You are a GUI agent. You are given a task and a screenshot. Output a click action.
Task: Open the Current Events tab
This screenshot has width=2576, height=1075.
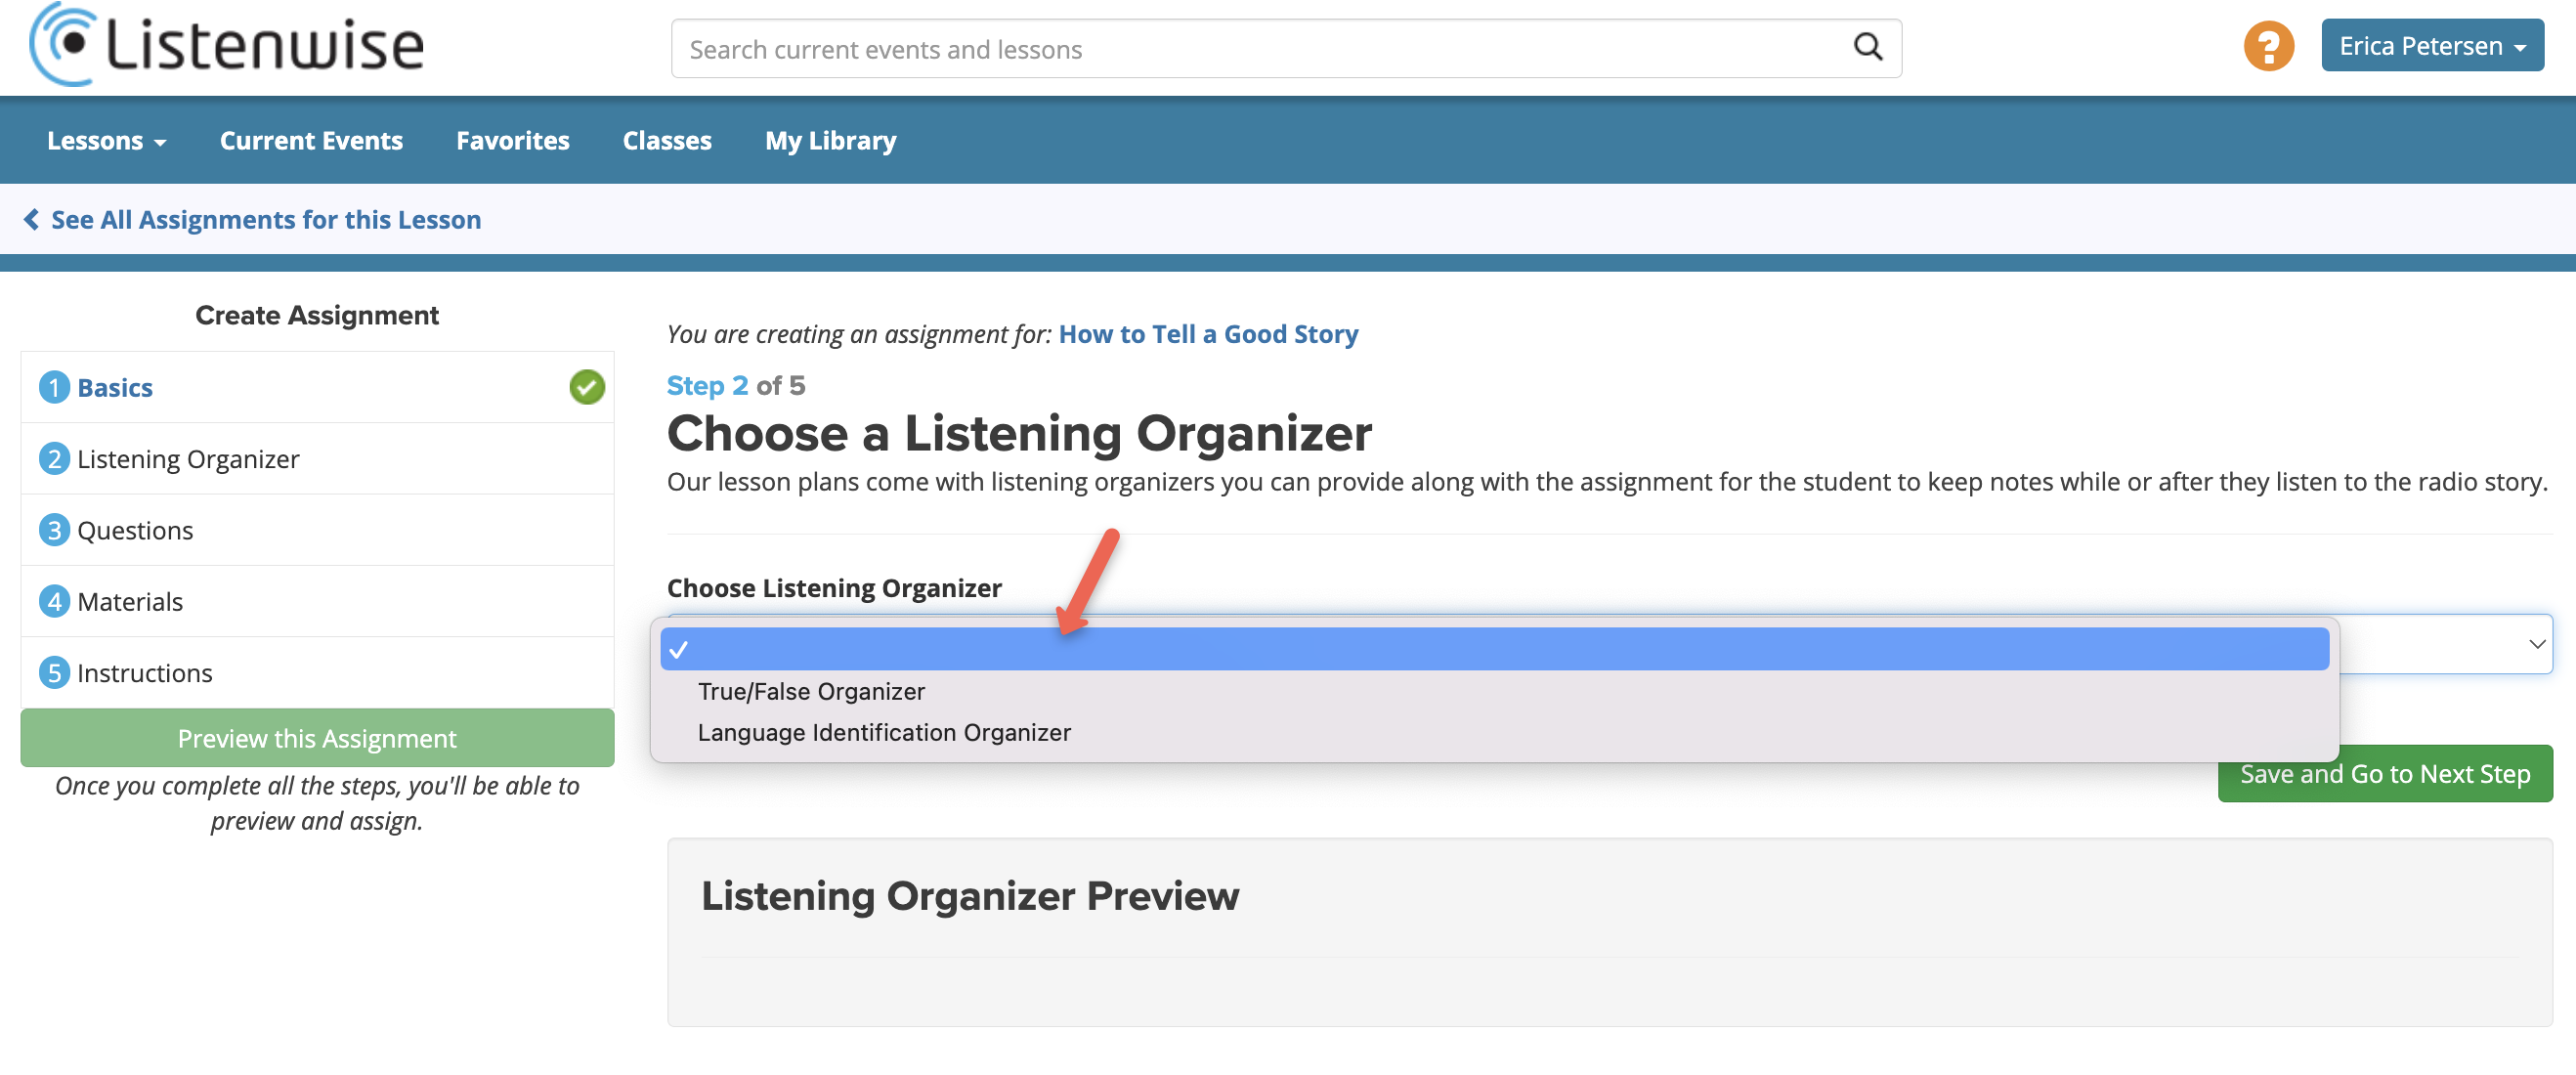click(311, 141)
